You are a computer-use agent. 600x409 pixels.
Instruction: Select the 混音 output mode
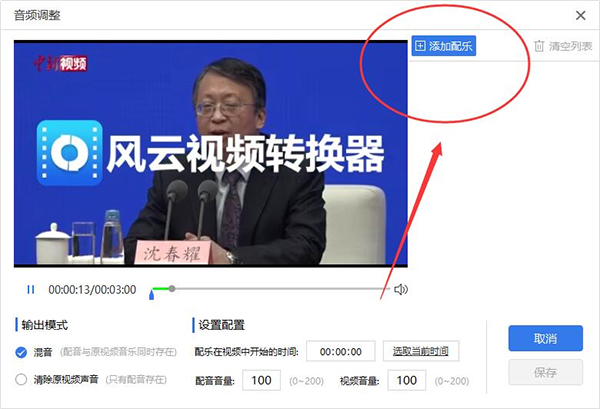pos(22,352)
